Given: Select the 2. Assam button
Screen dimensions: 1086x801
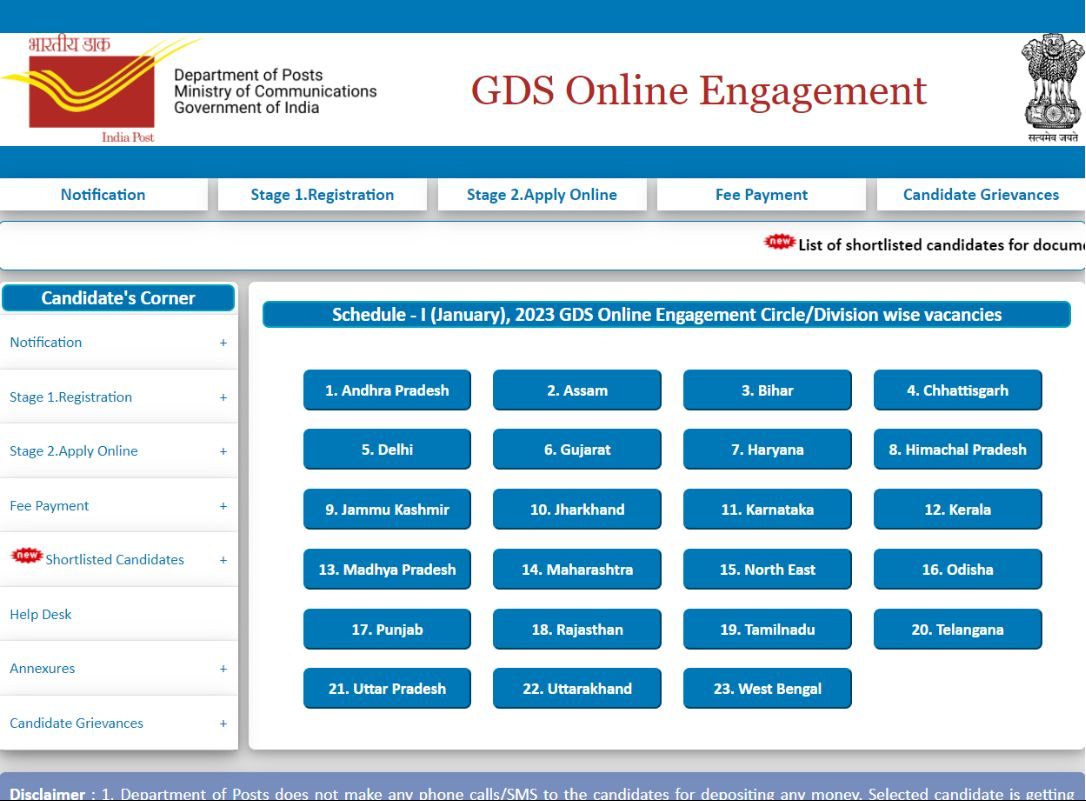Looking at the screenshot, I should (577, 390).
